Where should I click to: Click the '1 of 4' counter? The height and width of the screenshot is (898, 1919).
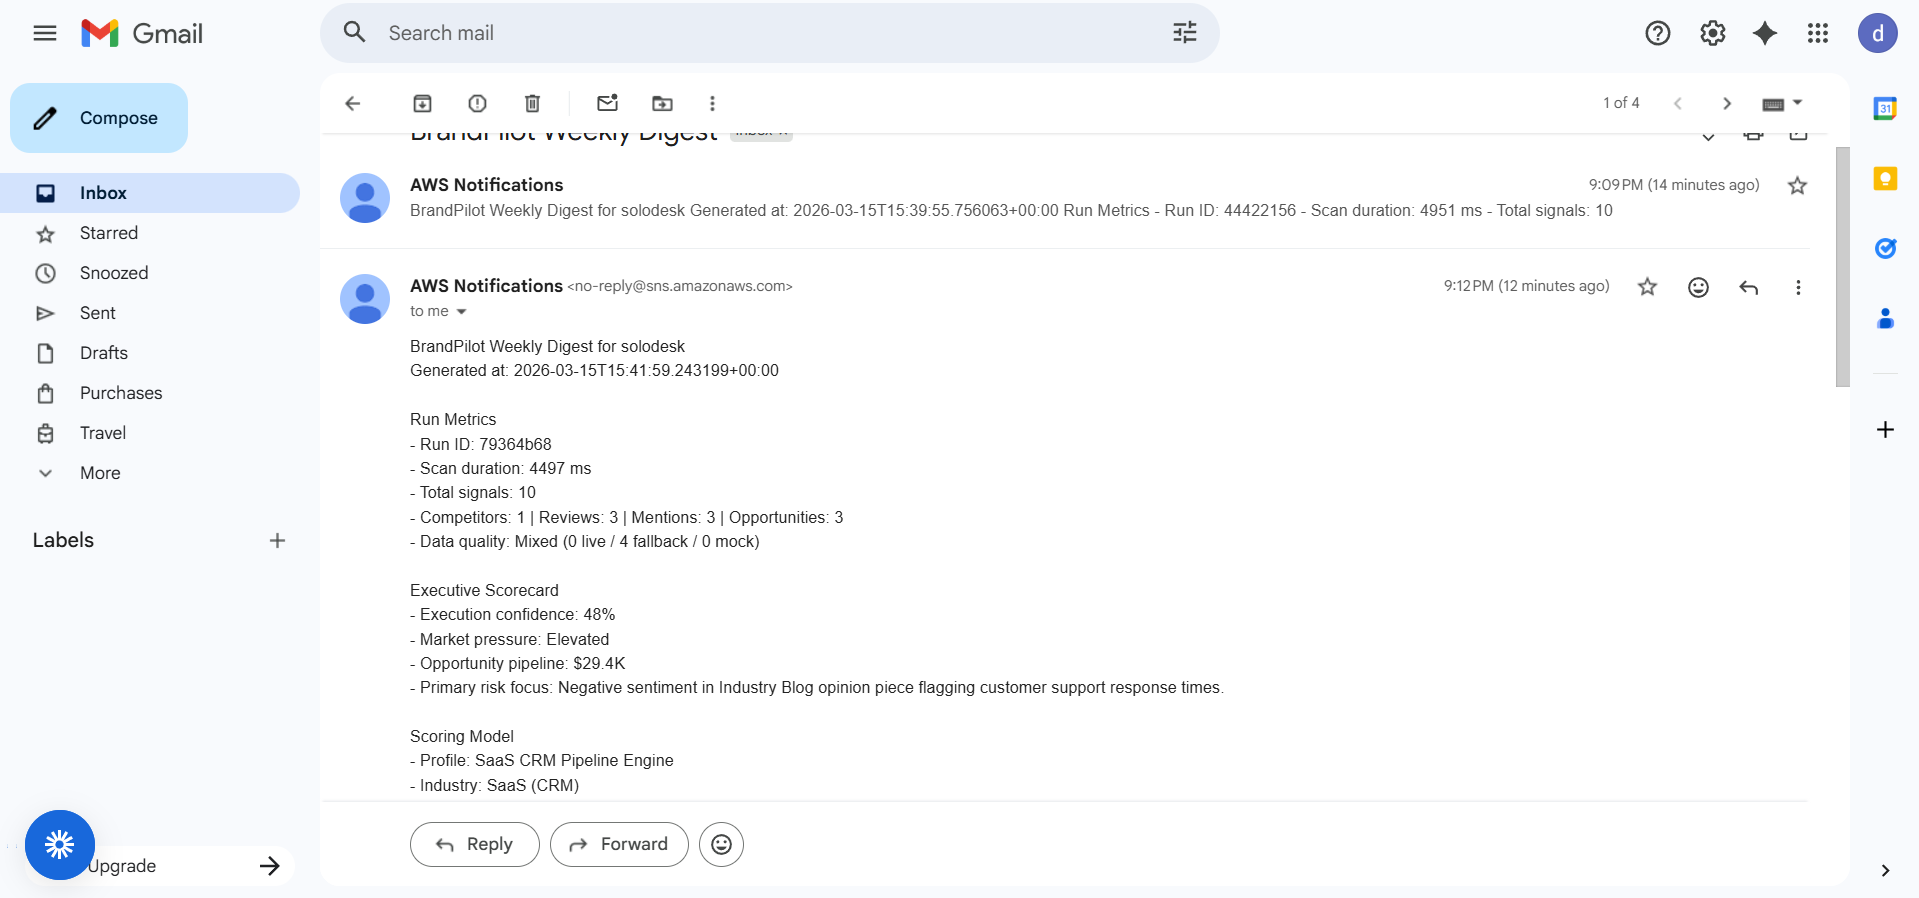tap(1621, 103)
